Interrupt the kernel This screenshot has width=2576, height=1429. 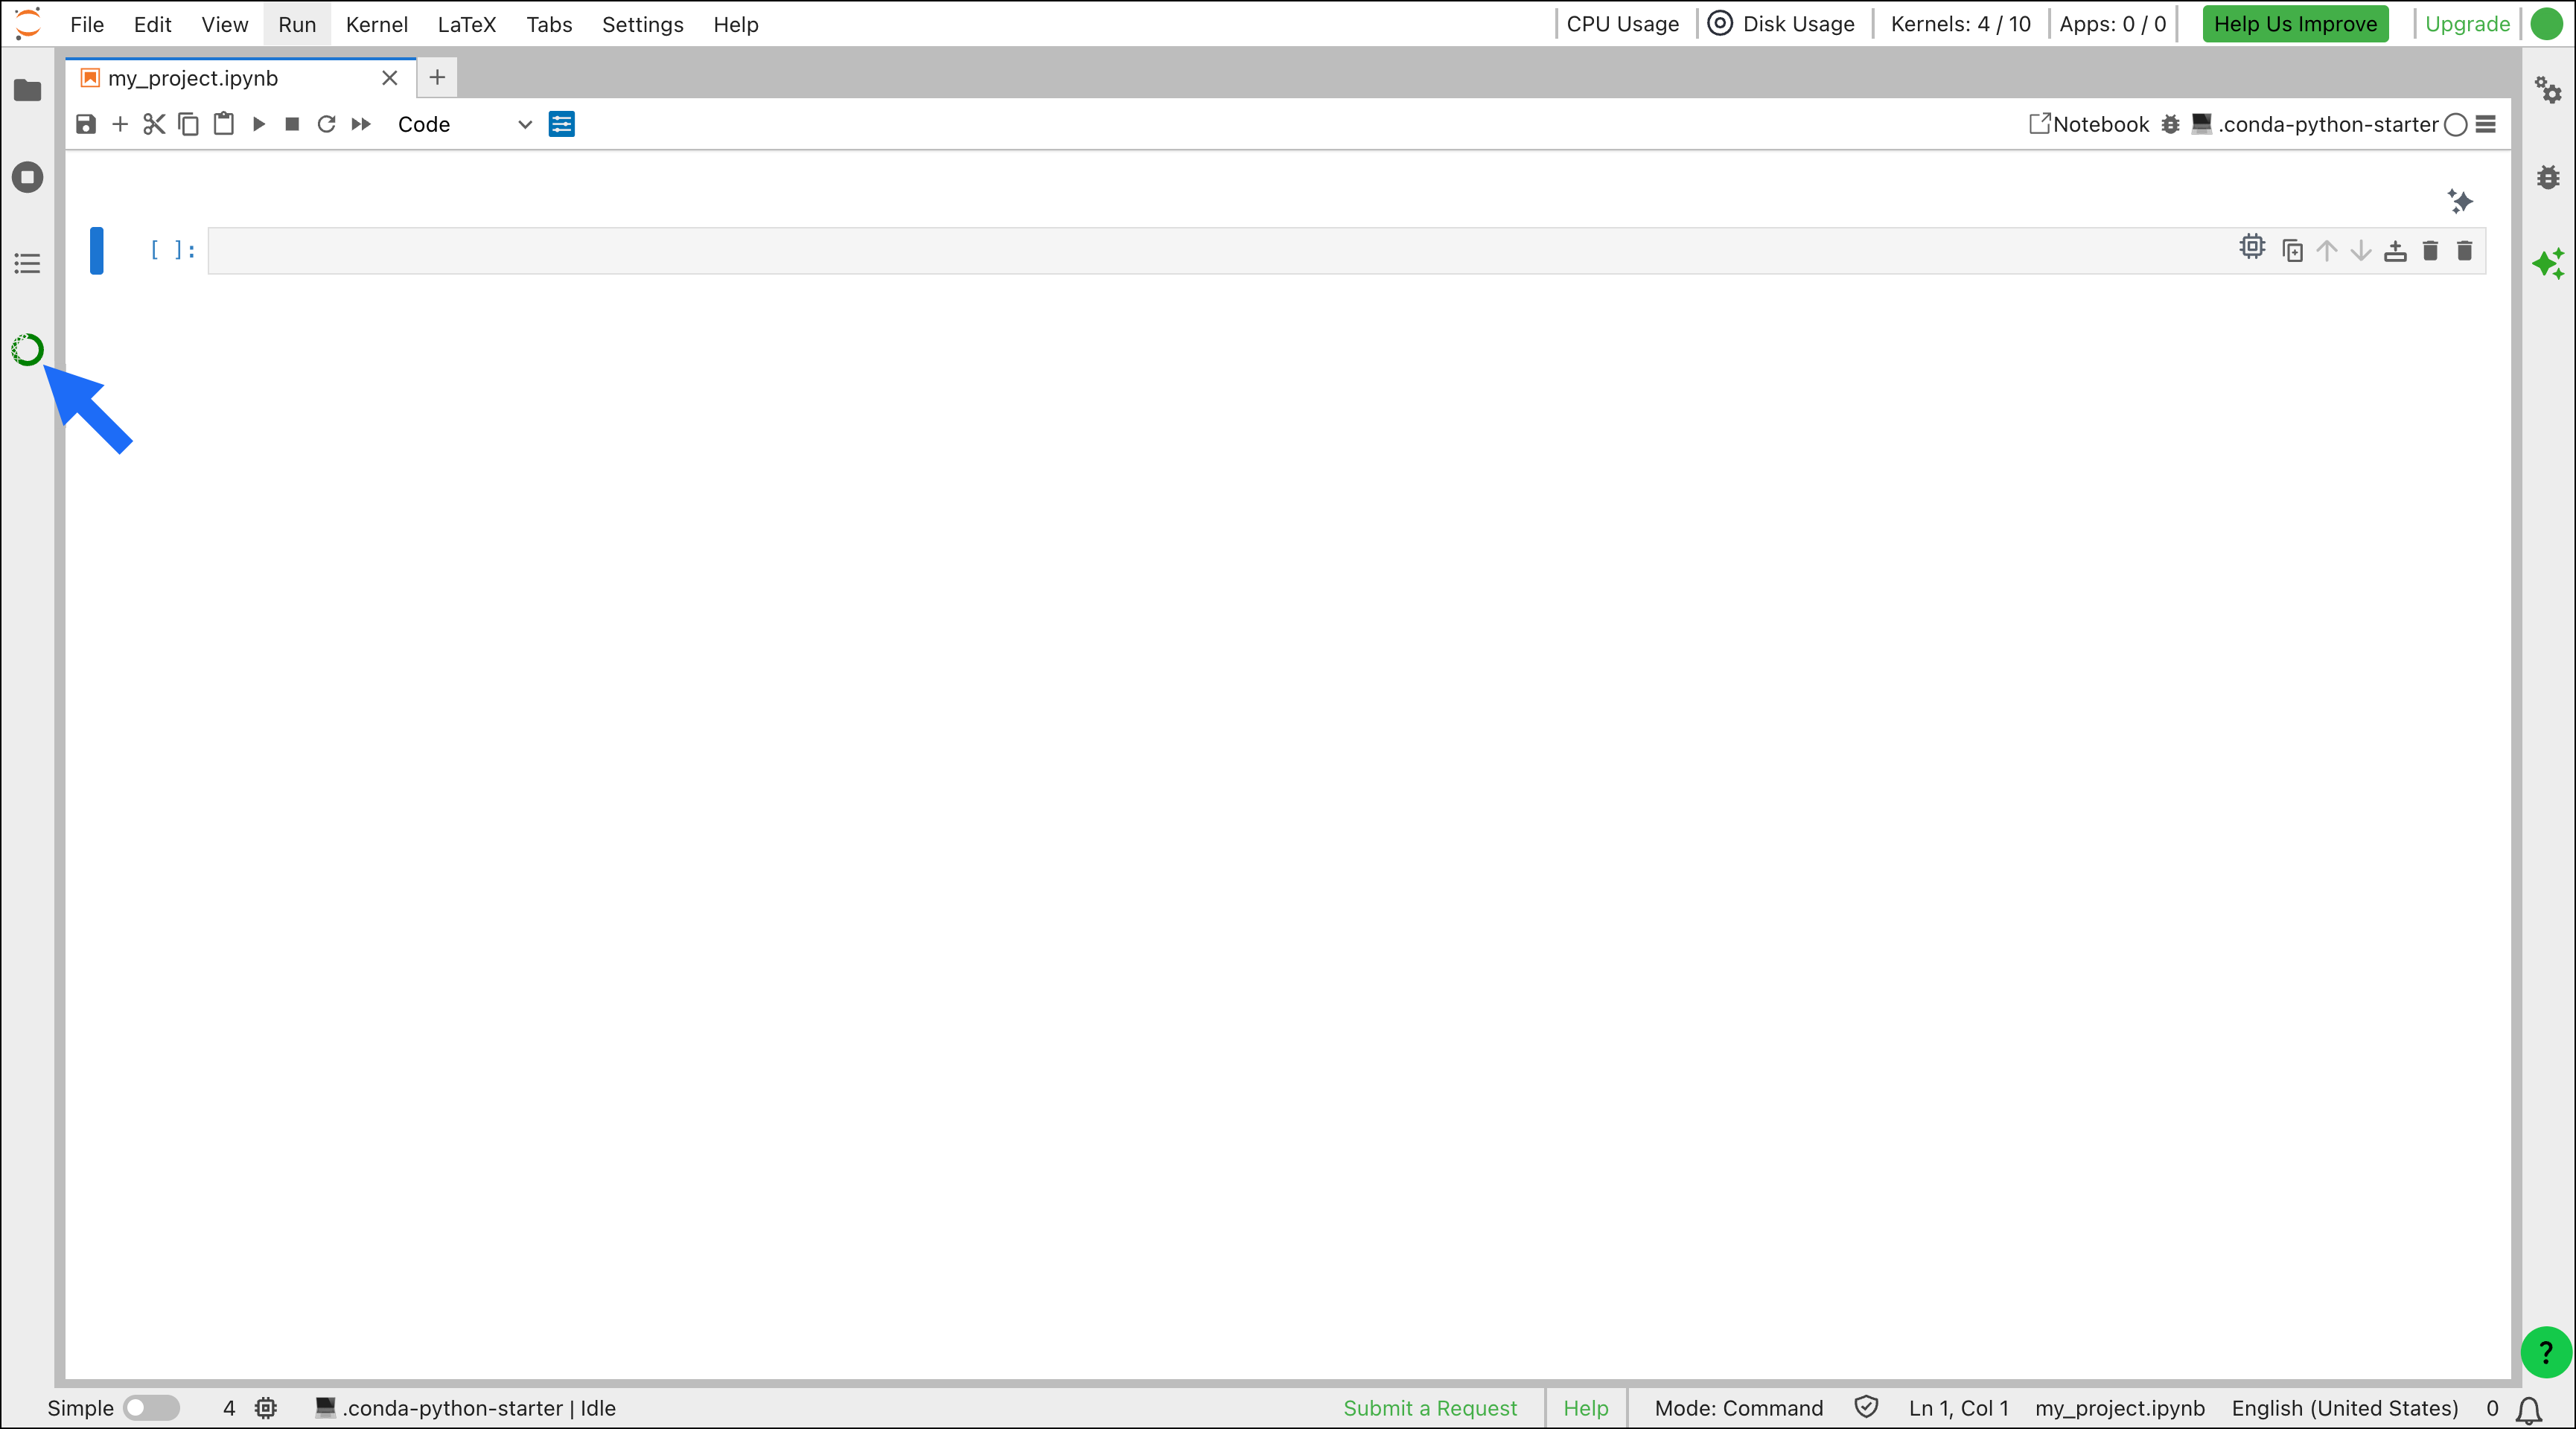(291, 124)
